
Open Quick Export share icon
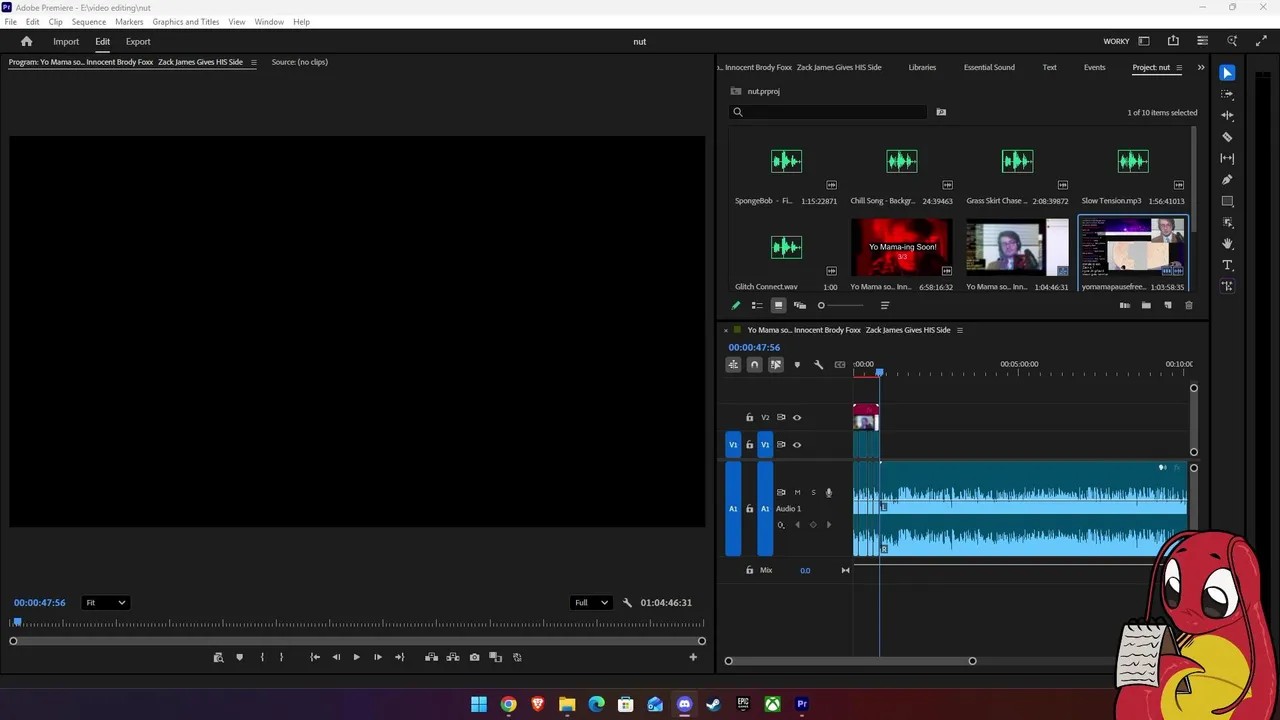(x=1173, y=41)
